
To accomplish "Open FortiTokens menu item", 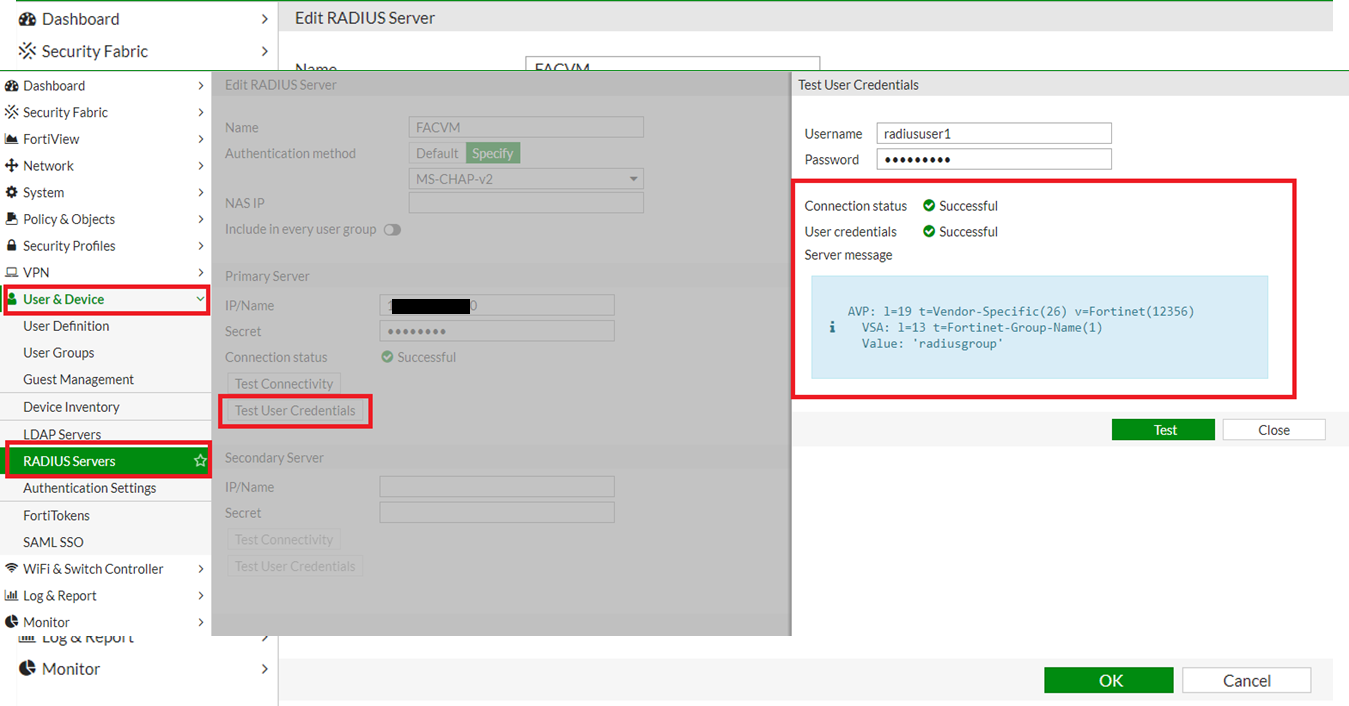I will coord(56,515).
